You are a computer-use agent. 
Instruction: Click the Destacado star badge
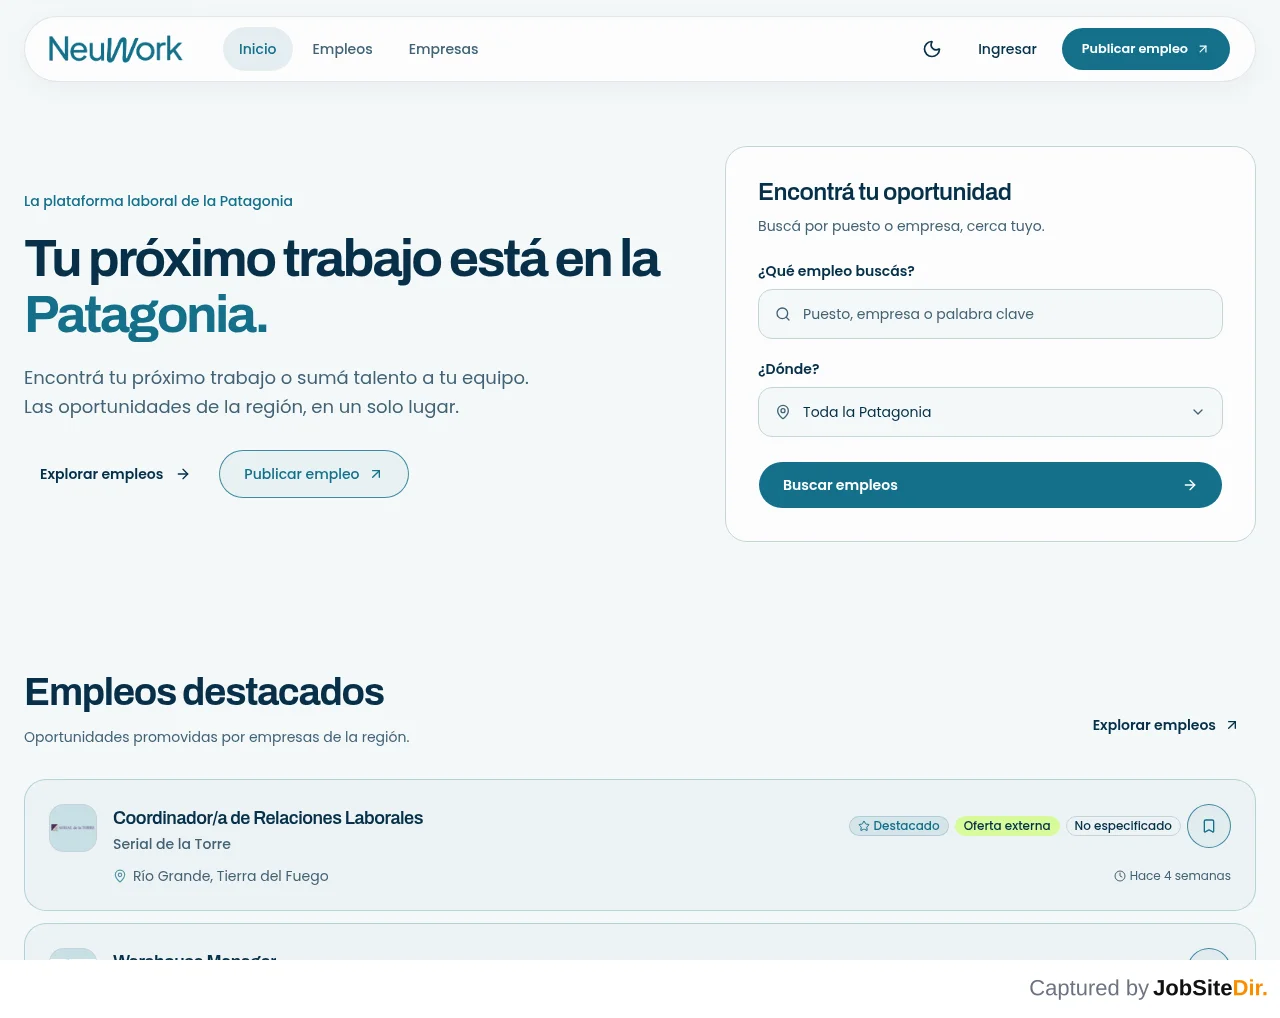899,826
